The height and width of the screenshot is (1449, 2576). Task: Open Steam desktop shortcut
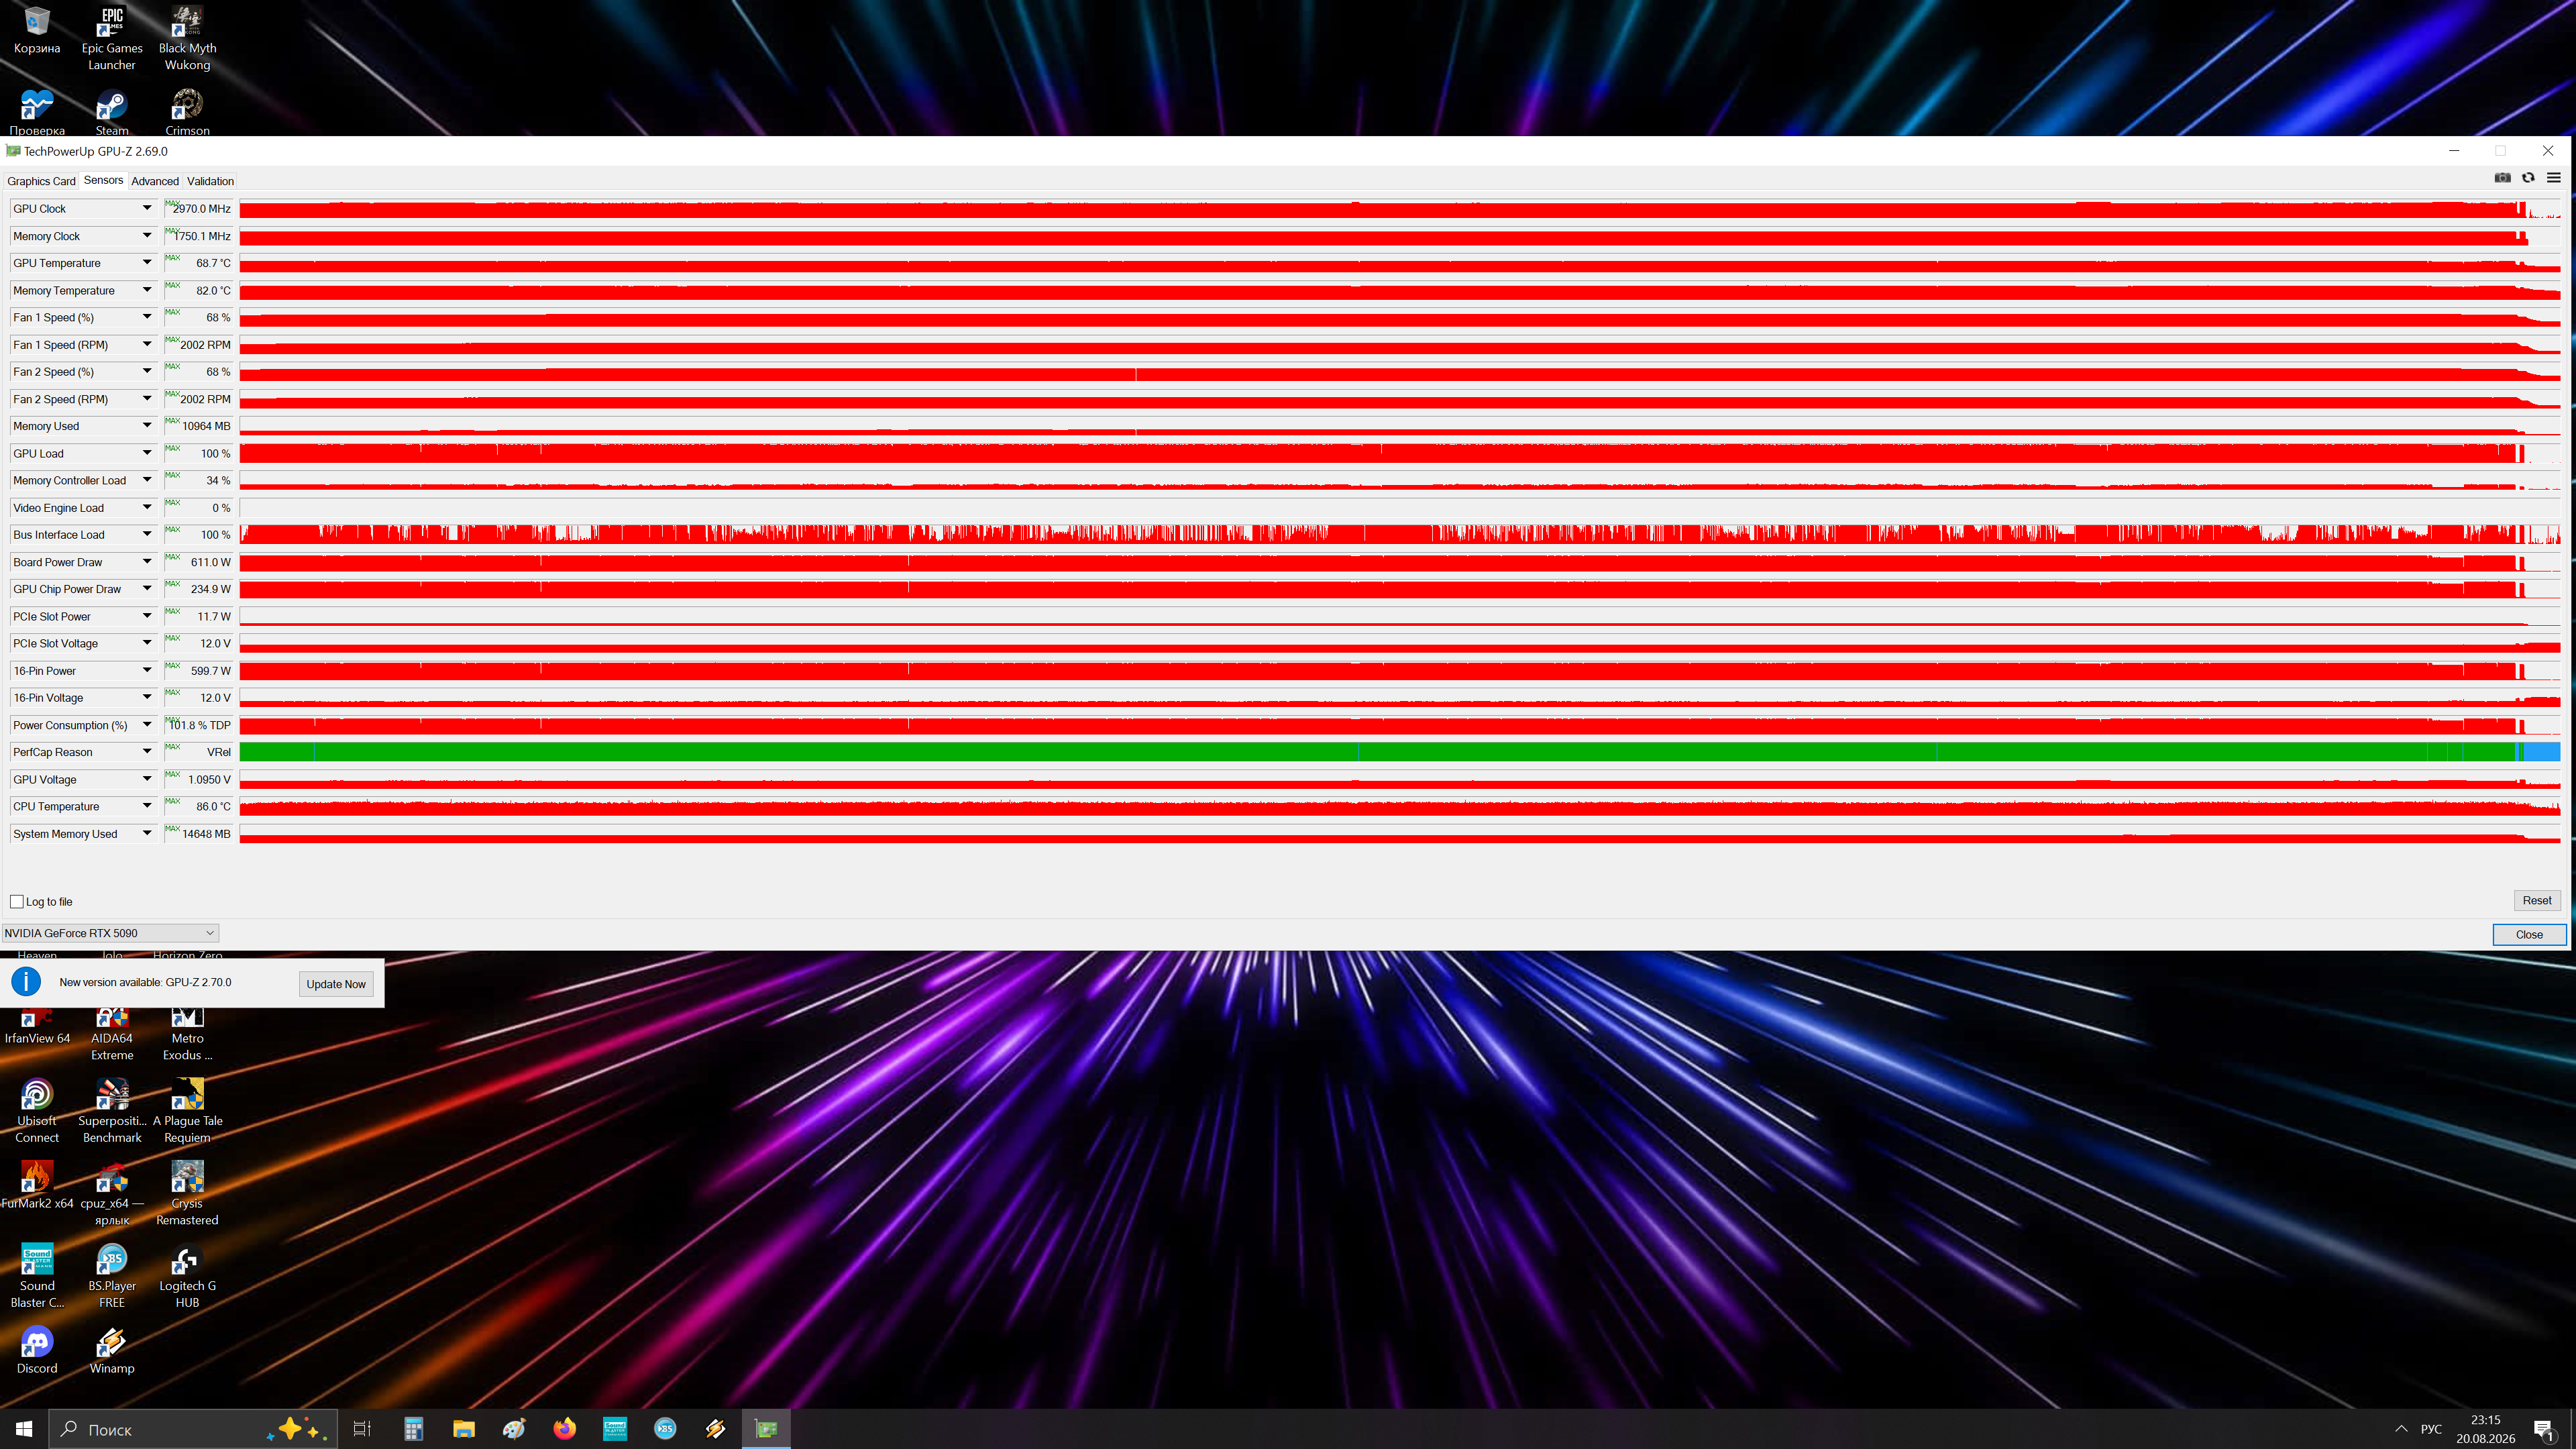click(x=112, y=112)
